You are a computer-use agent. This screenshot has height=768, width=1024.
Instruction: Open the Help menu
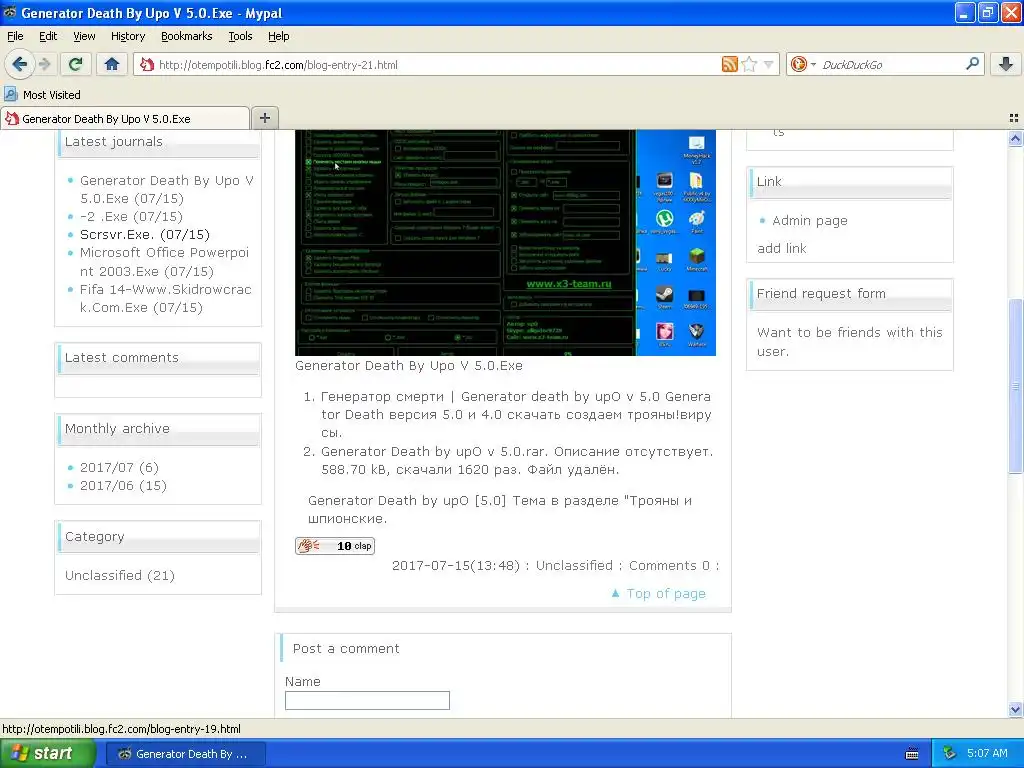[x=278, y=36]
